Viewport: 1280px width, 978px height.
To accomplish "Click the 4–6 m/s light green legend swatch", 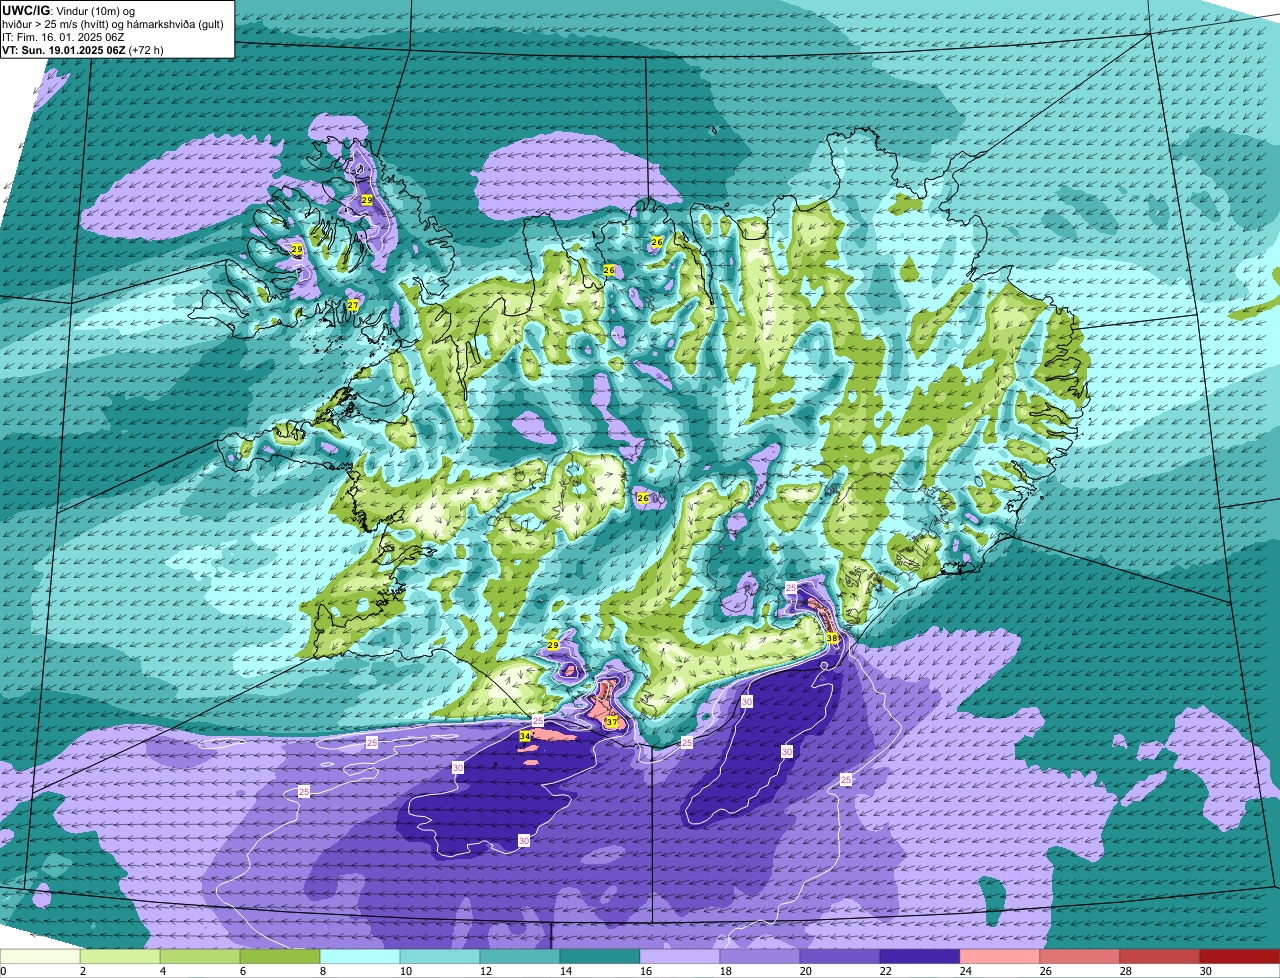I will coord(200,957).
